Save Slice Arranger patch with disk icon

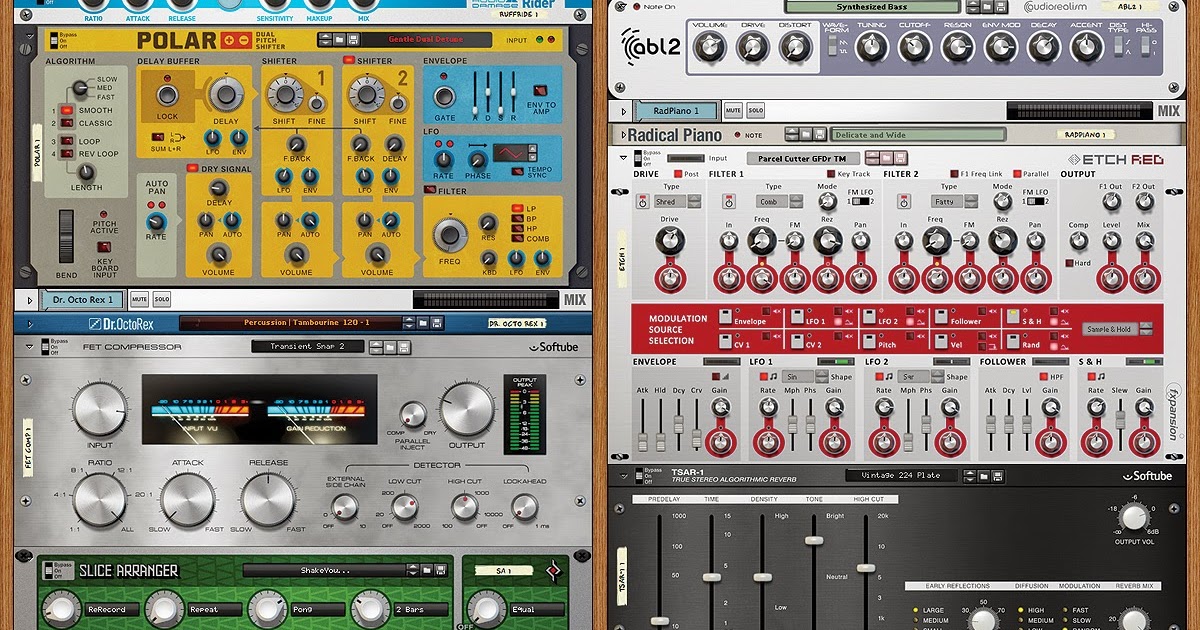pos(441,570)
